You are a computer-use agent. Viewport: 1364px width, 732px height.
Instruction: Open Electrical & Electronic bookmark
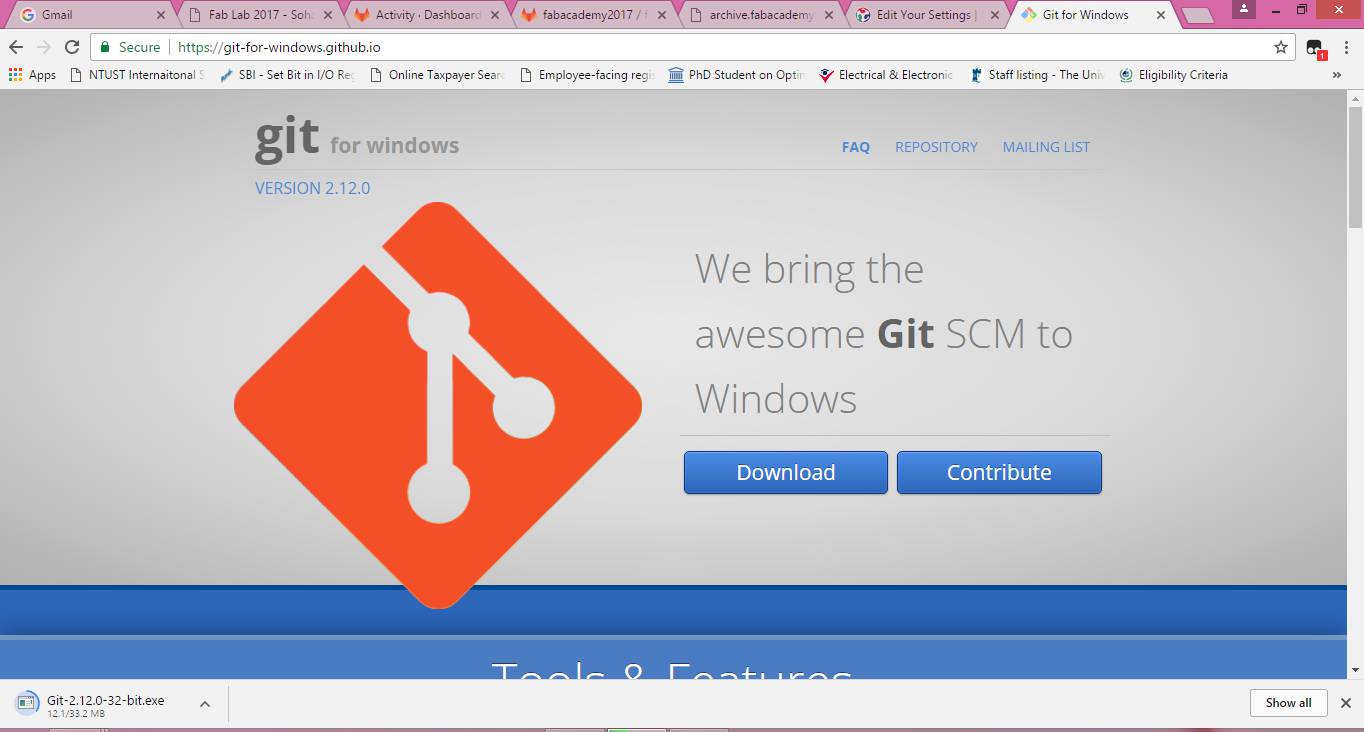887,75
